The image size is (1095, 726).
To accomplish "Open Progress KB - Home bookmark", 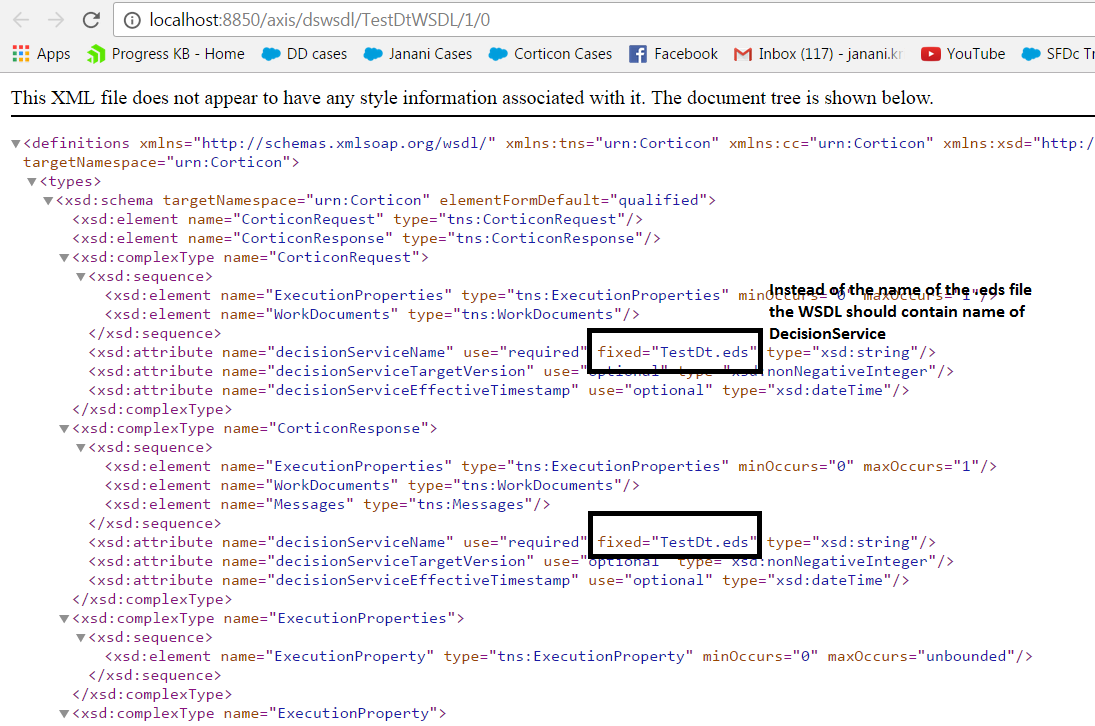I will click(166, 54).
